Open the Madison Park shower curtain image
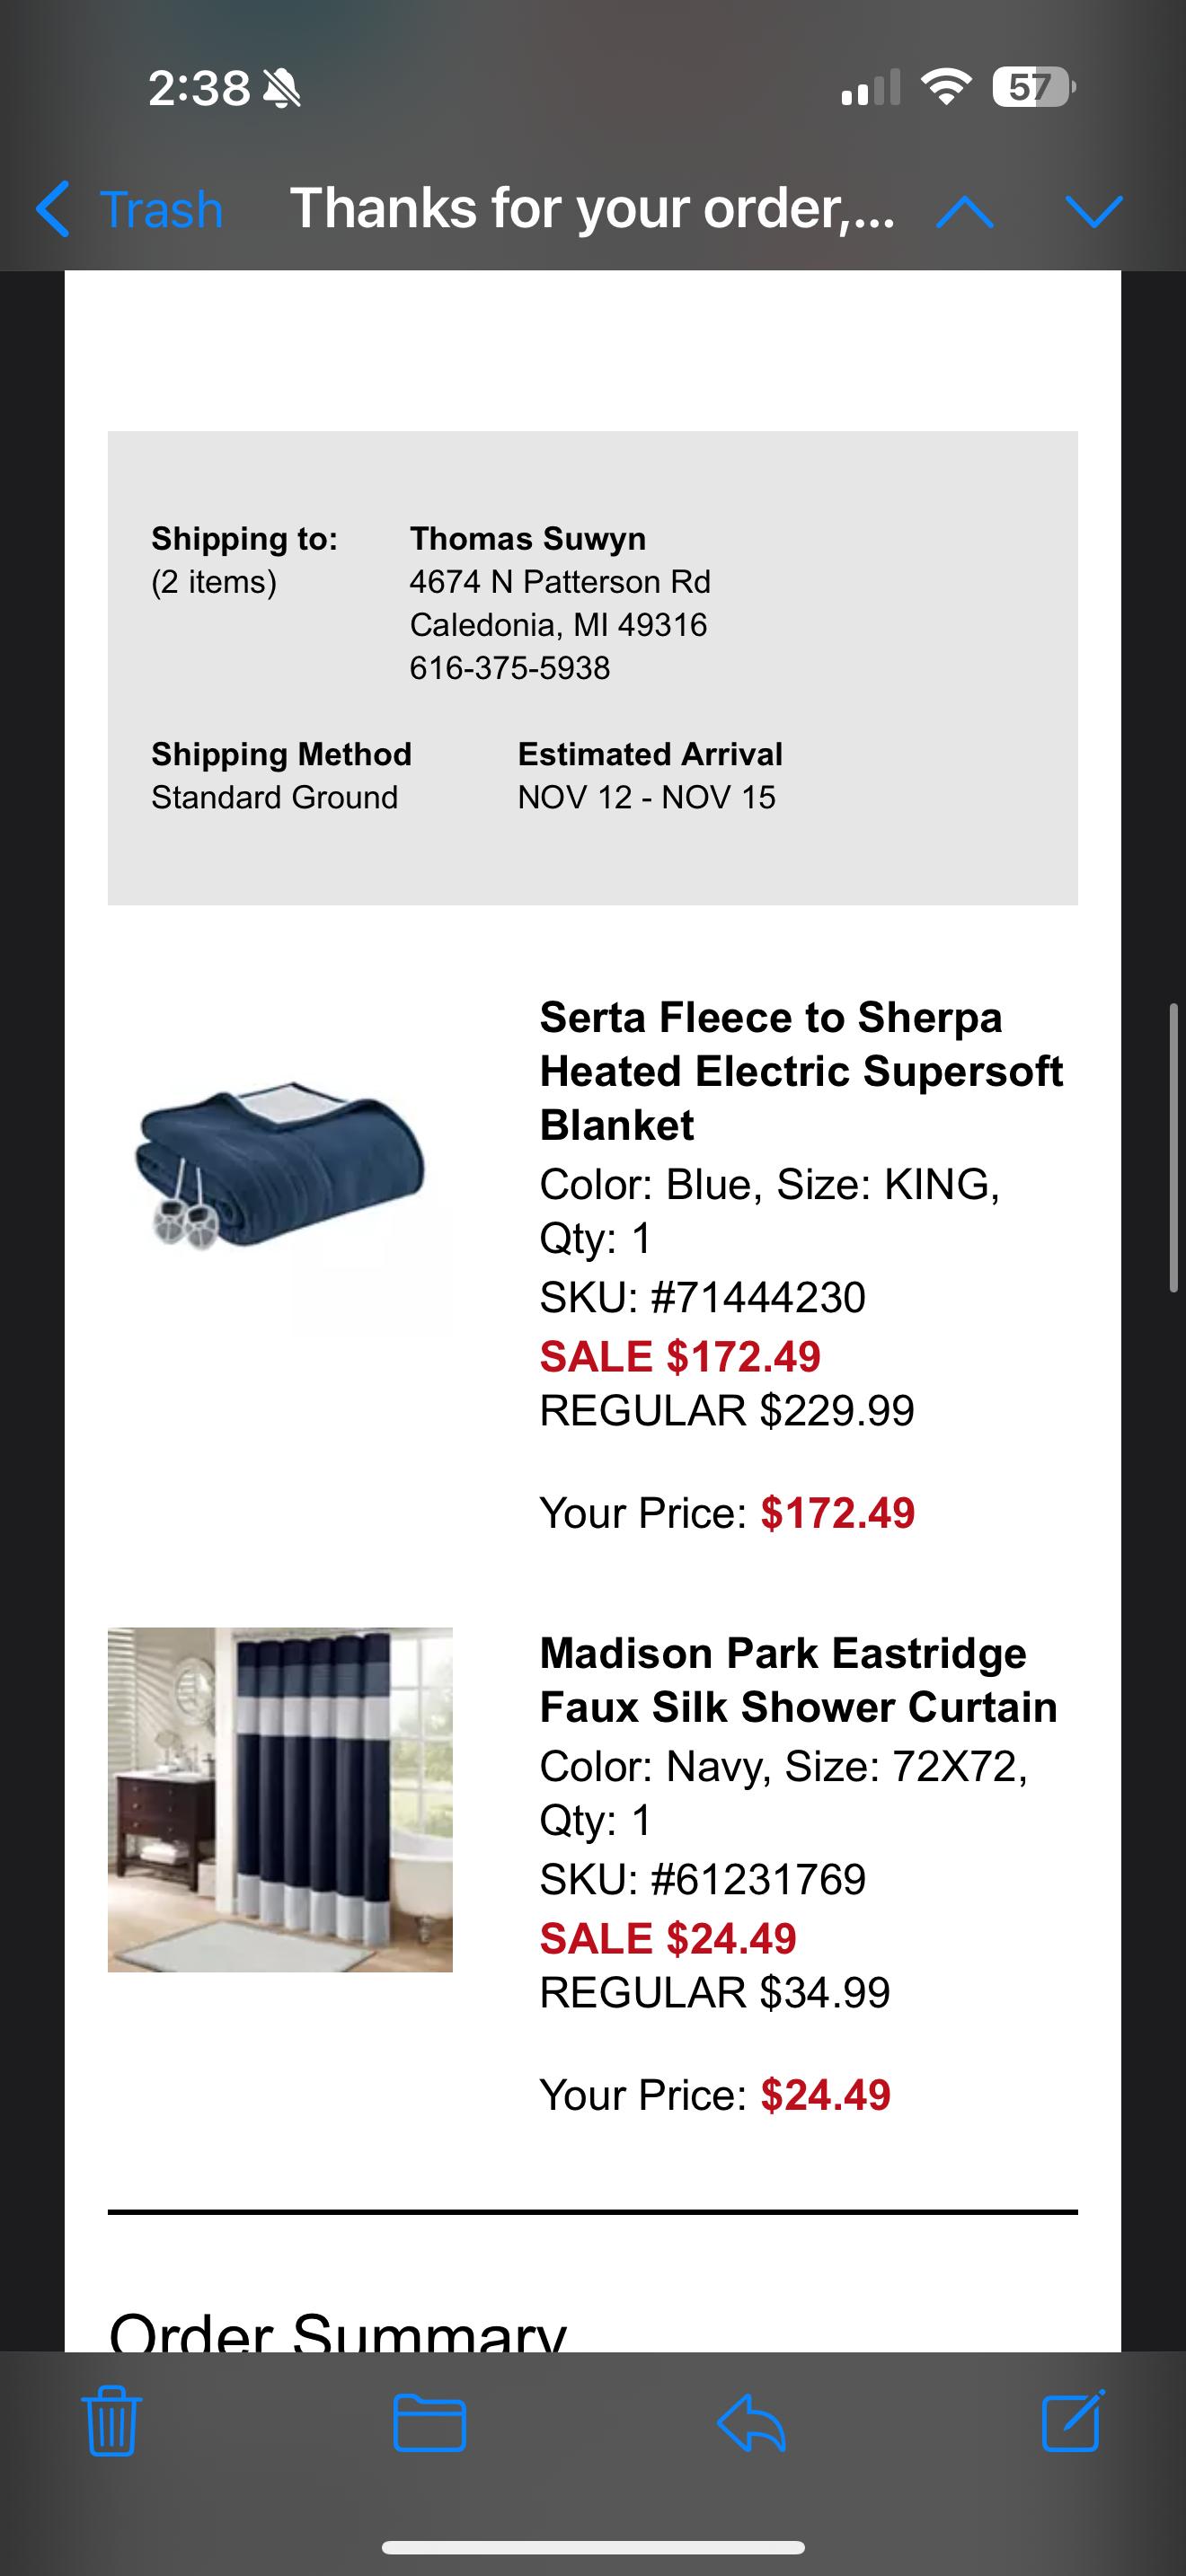1186x2576 pixels. point(280,1800)
